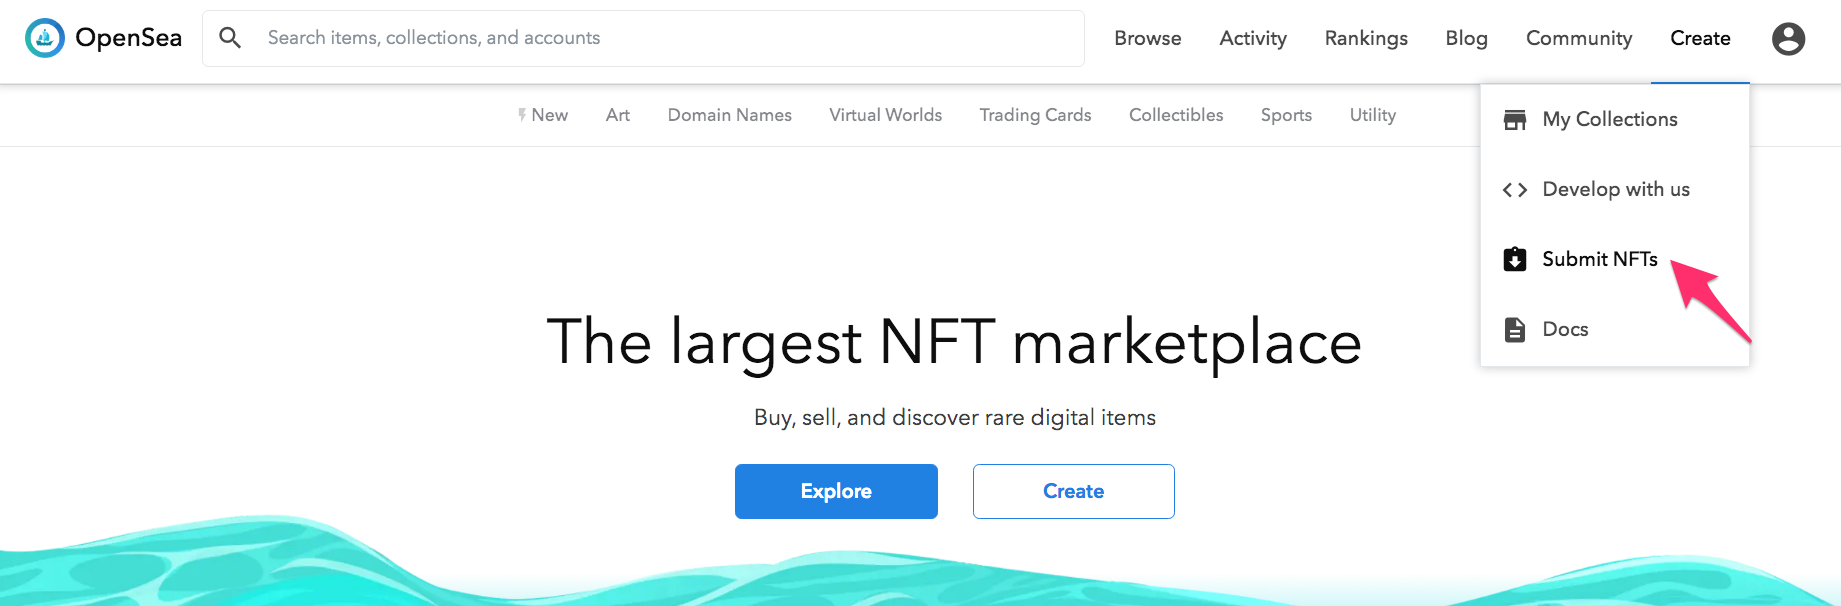Viewport: 1841px width, 606px height.
Task: Go to the Blog
Action: click(x=1467, y=38)
